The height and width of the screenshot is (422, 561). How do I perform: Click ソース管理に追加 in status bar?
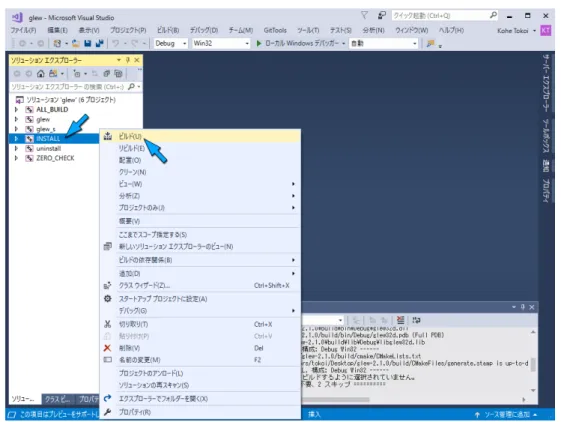point(506,414)
